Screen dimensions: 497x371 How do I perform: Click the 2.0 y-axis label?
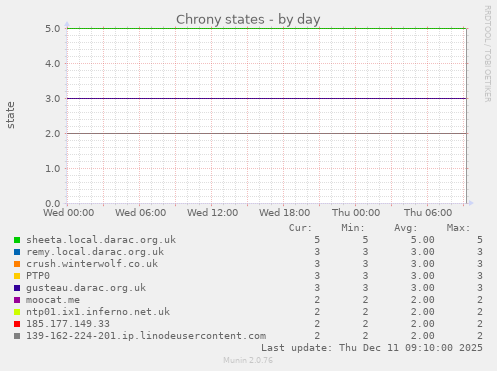click(53, 134)
